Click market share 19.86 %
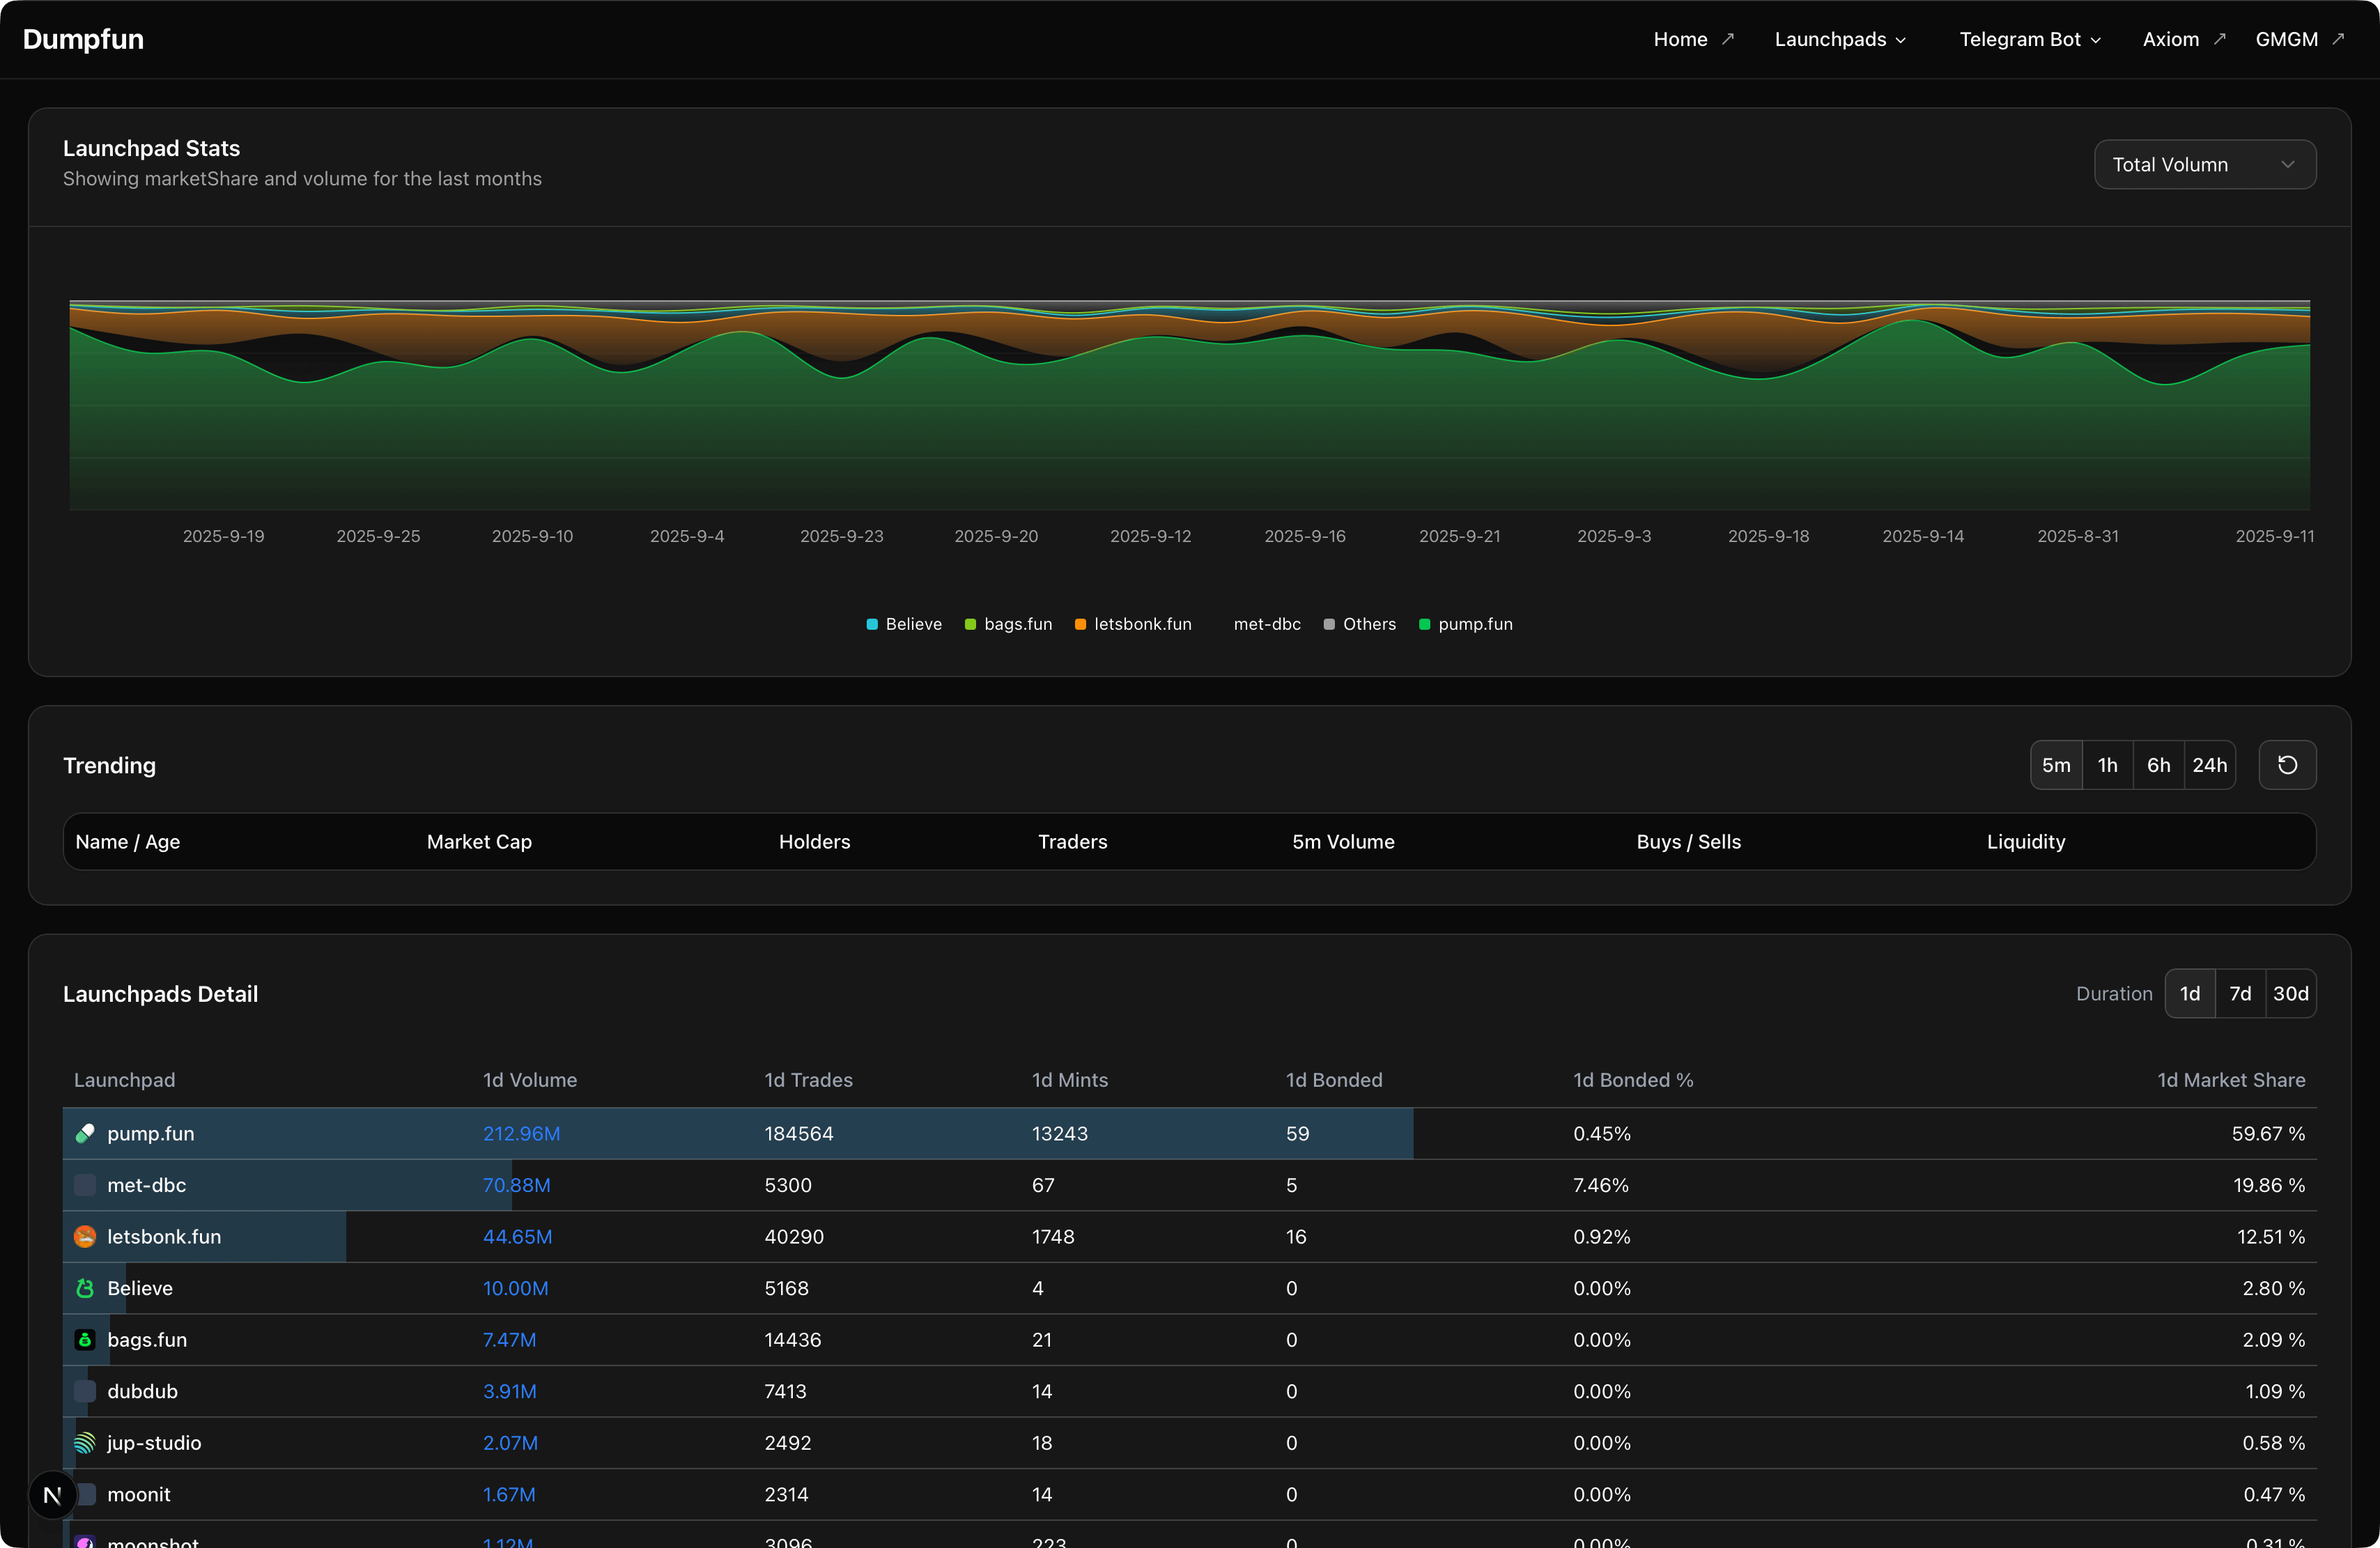Image resolution: width=2380 pixels, height=1548 pixels. (2269, 1185)
